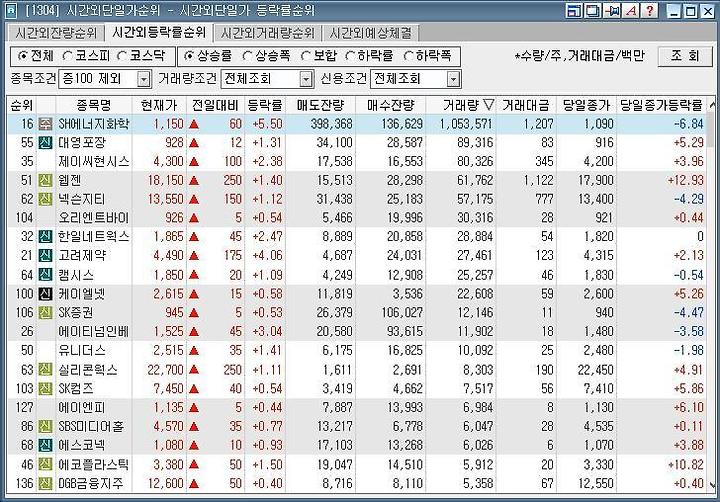Image resolution: width=720 pixels, height=502 pixels.
Task: Click the pin window icon in title bar
Action: coord(612,11)
